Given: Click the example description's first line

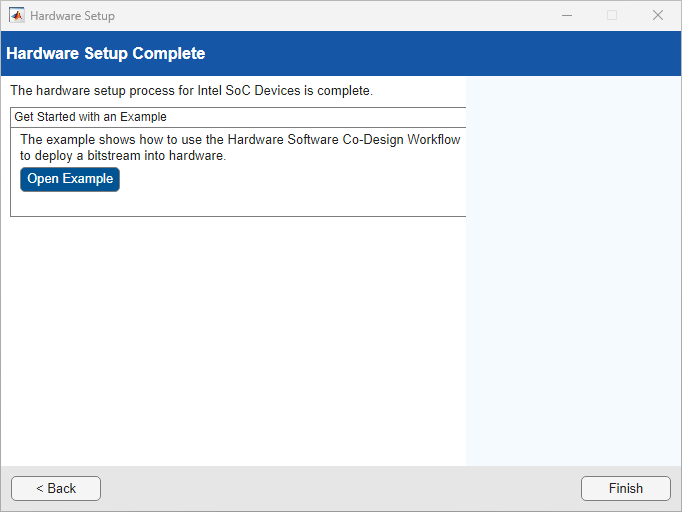Looking at the screenshot, I should point(240,140).
